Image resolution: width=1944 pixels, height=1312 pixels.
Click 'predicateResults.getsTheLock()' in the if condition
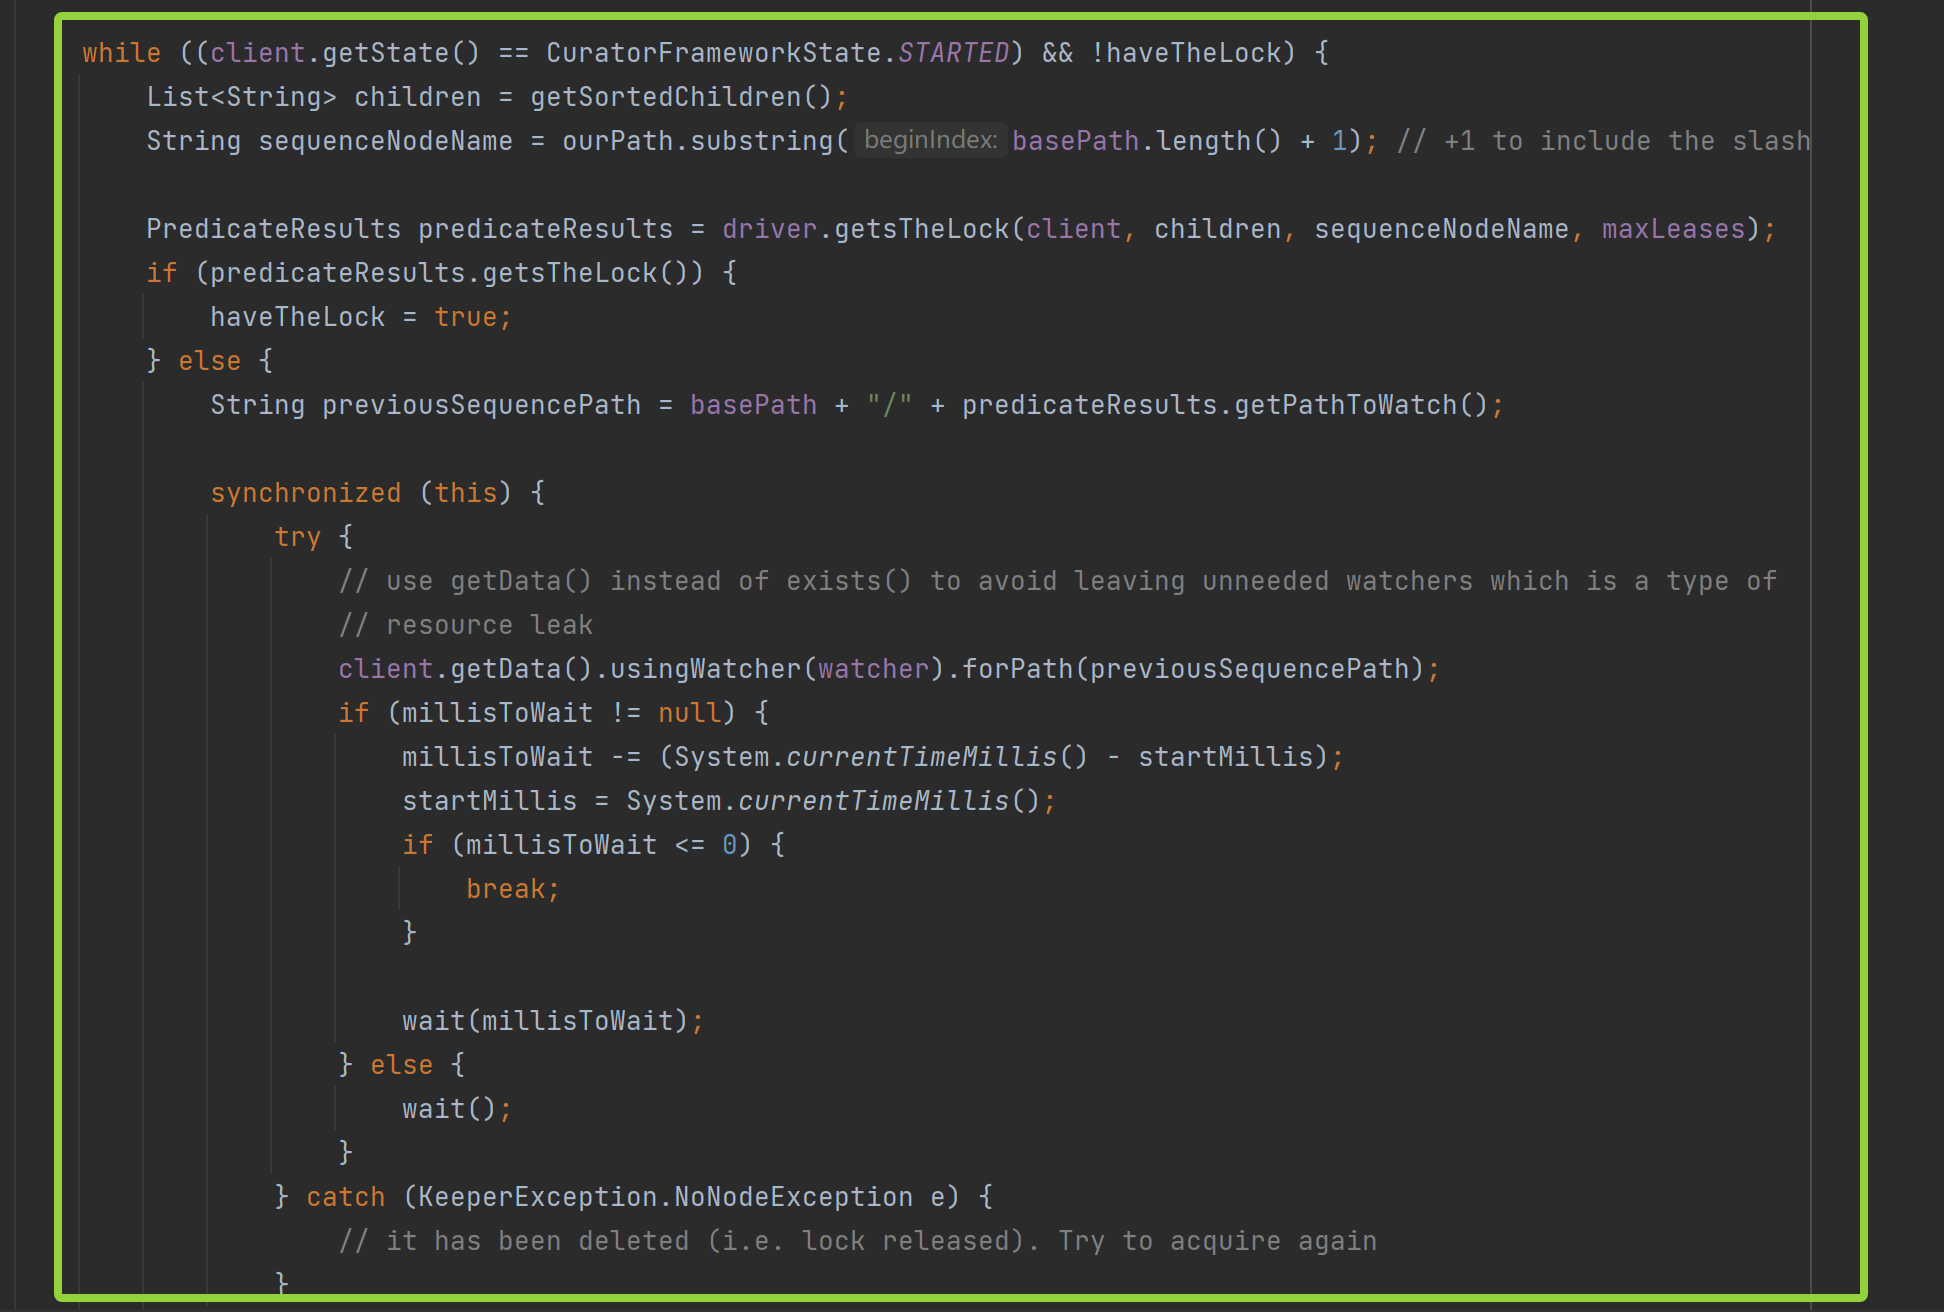[449, 273]
